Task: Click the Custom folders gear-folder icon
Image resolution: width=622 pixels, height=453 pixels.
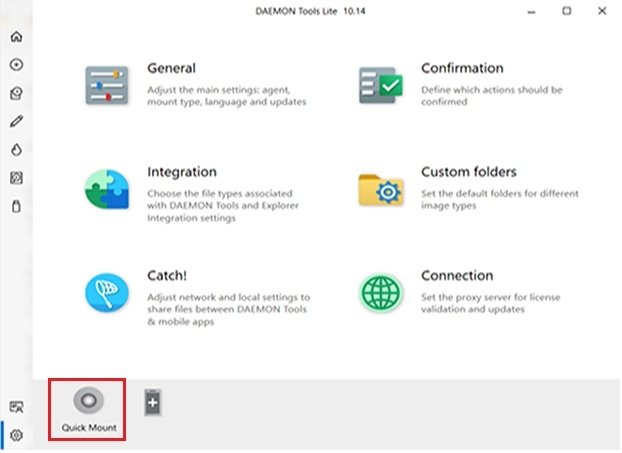Action: click(x=381, y=190)
